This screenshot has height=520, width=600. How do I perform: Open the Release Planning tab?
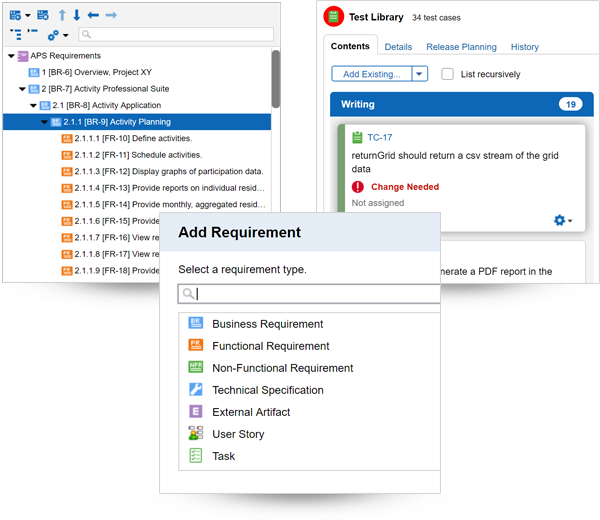click(x=461, y=47)
